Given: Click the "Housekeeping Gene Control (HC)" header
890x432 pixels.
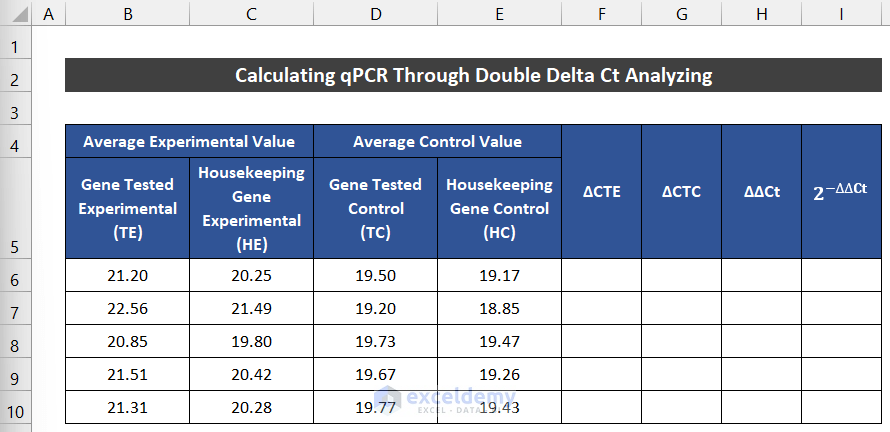Looking at the screenshot, I should 499,208.
